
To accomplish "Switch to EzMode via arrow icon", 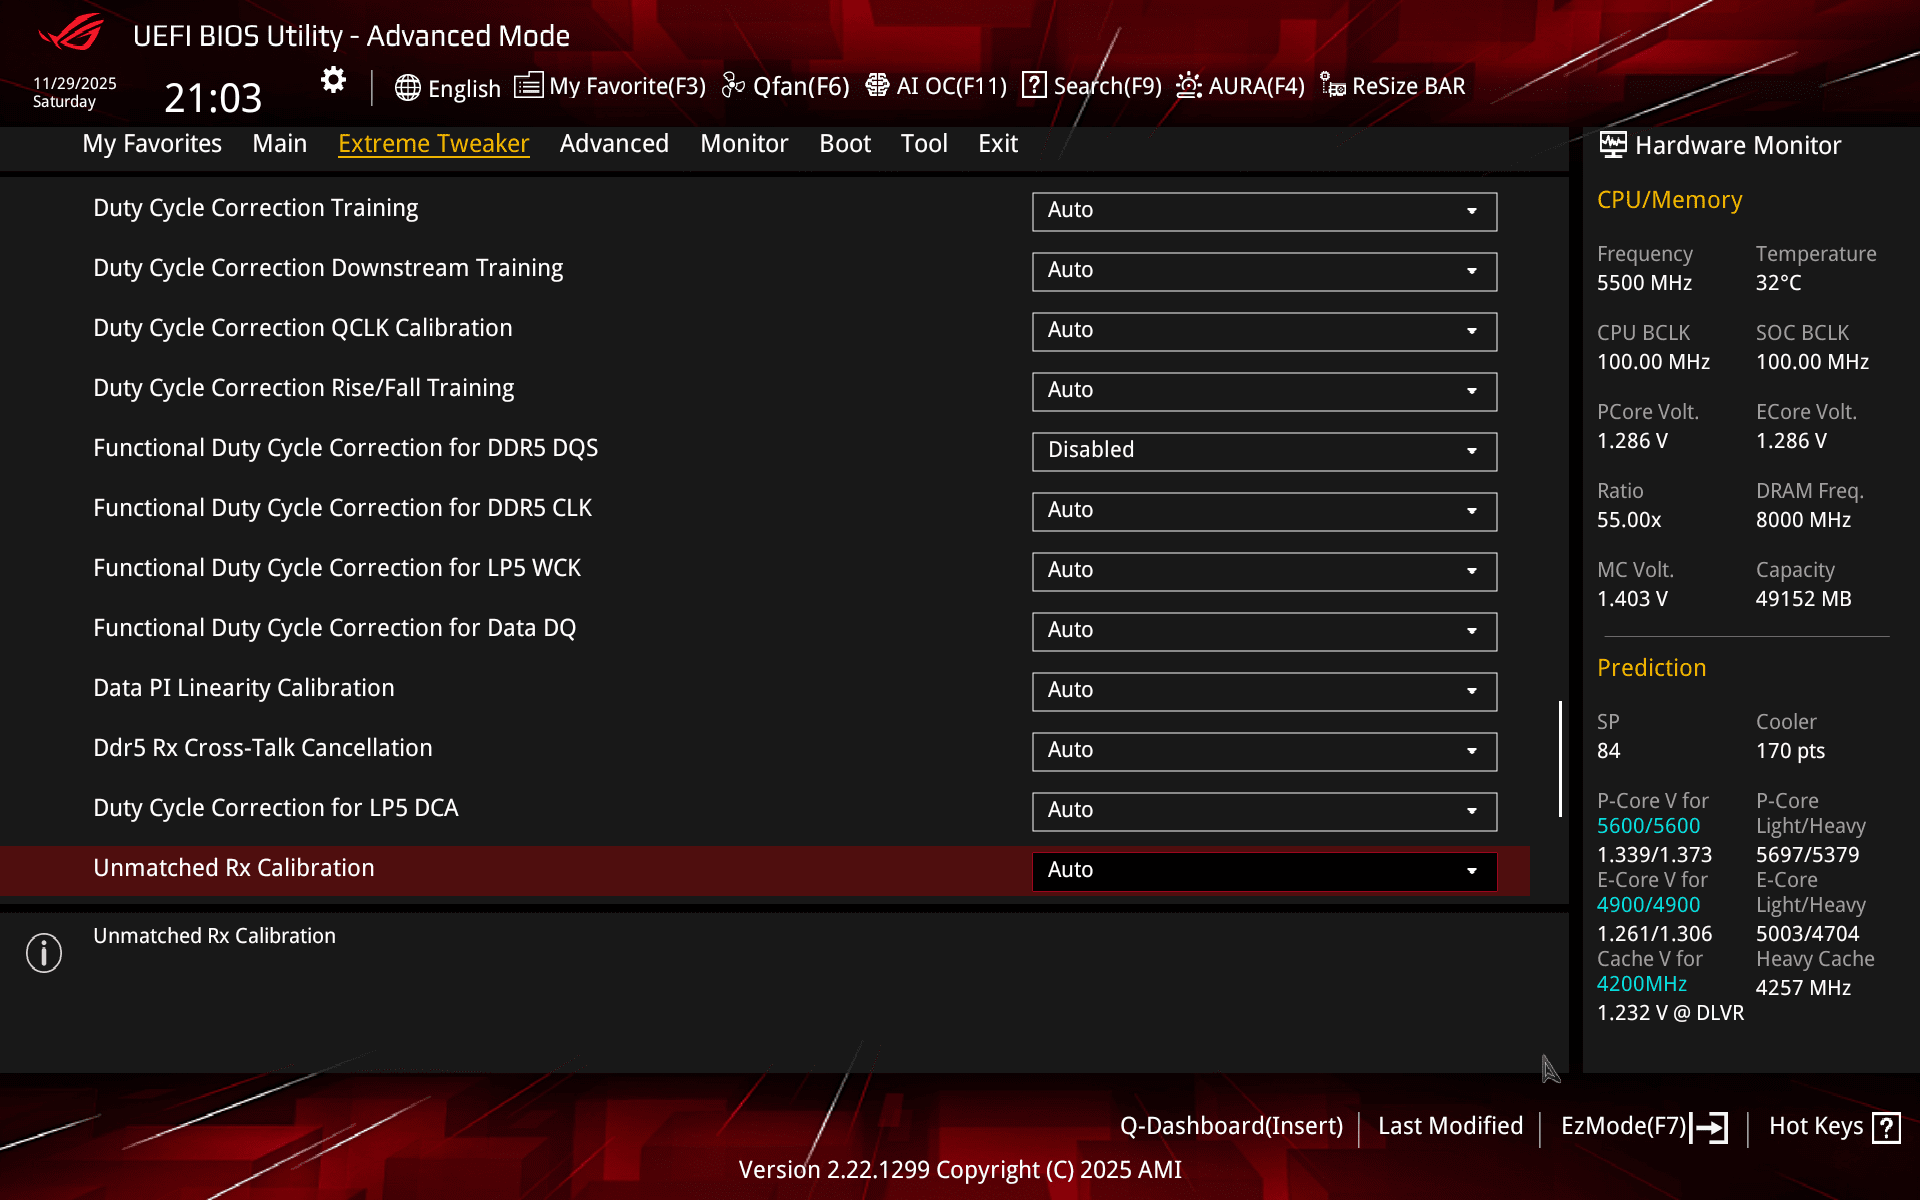I will [1709, 1127].
